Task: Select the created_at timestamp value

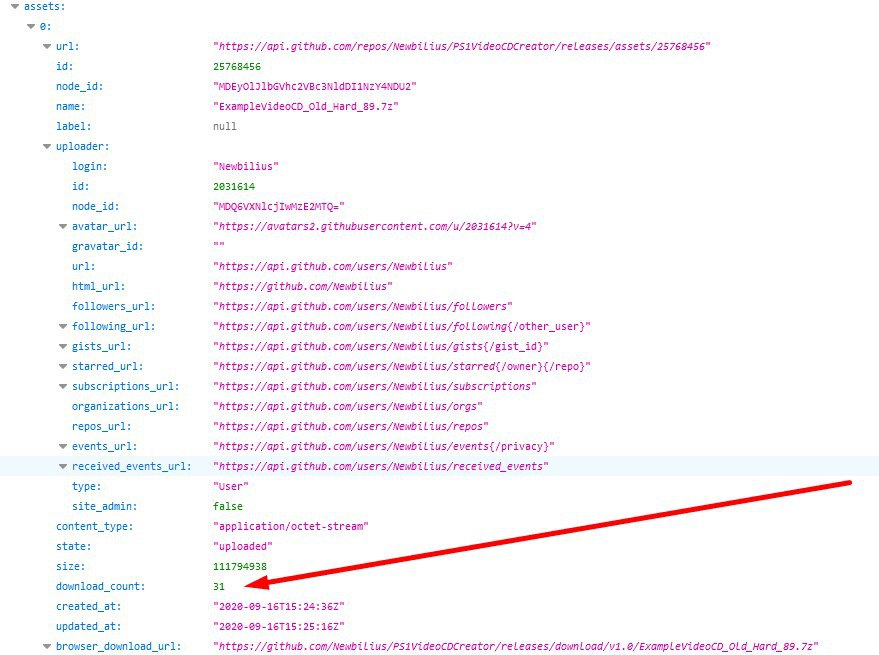Action: [x=279, y=606]
